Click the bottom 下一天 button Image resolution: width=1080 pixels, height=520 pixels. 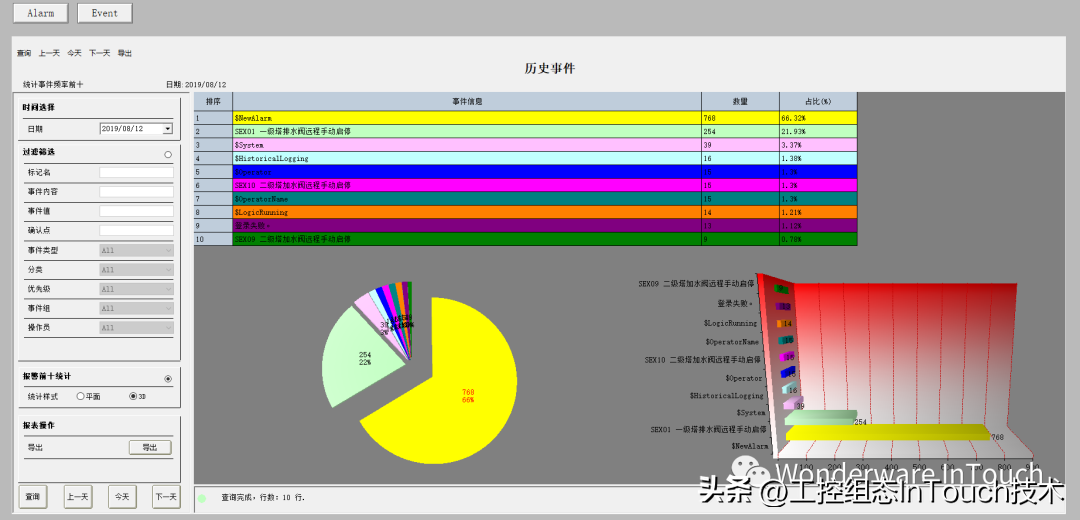165,497
